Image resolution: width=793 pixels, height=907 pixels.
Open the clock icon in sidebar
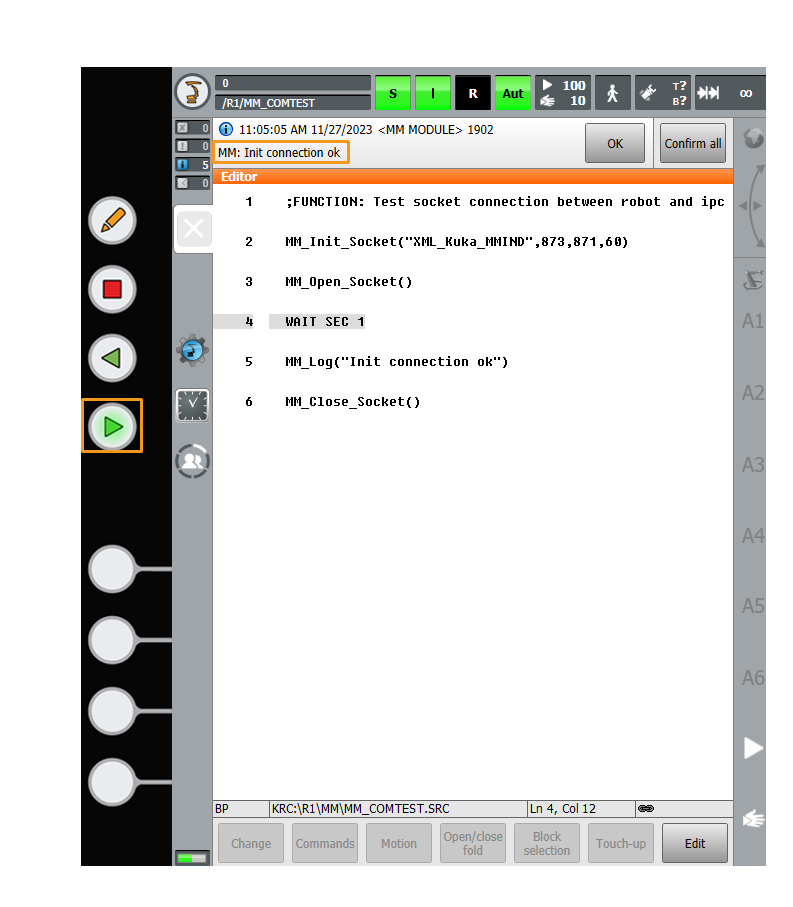click(x=193, y=405)
